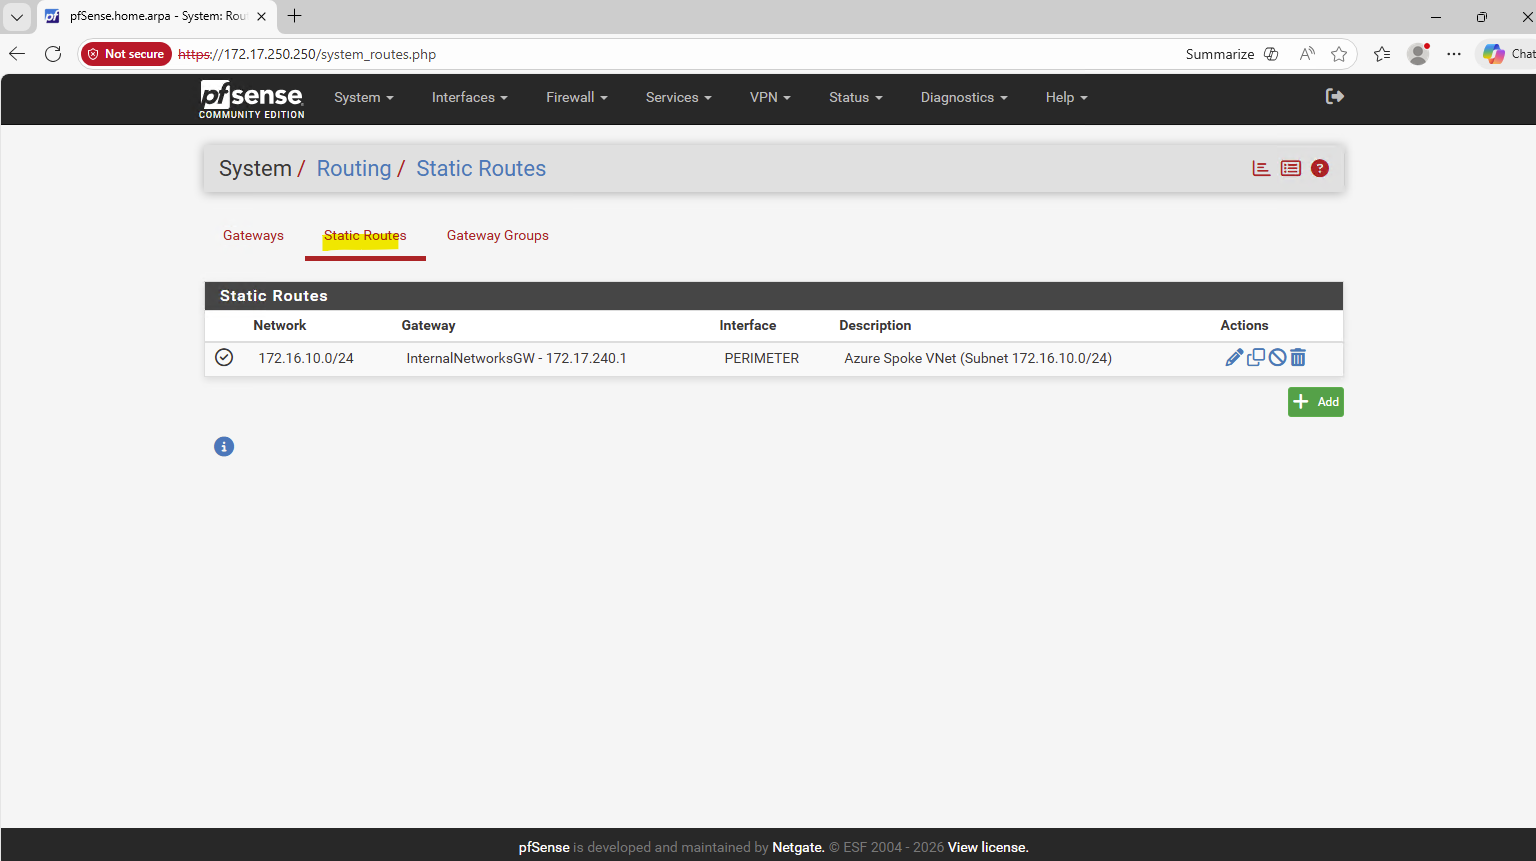This screenshot has height=861, width=1536.
Task: Open the browser favorites list
Action: [1382, 54]
